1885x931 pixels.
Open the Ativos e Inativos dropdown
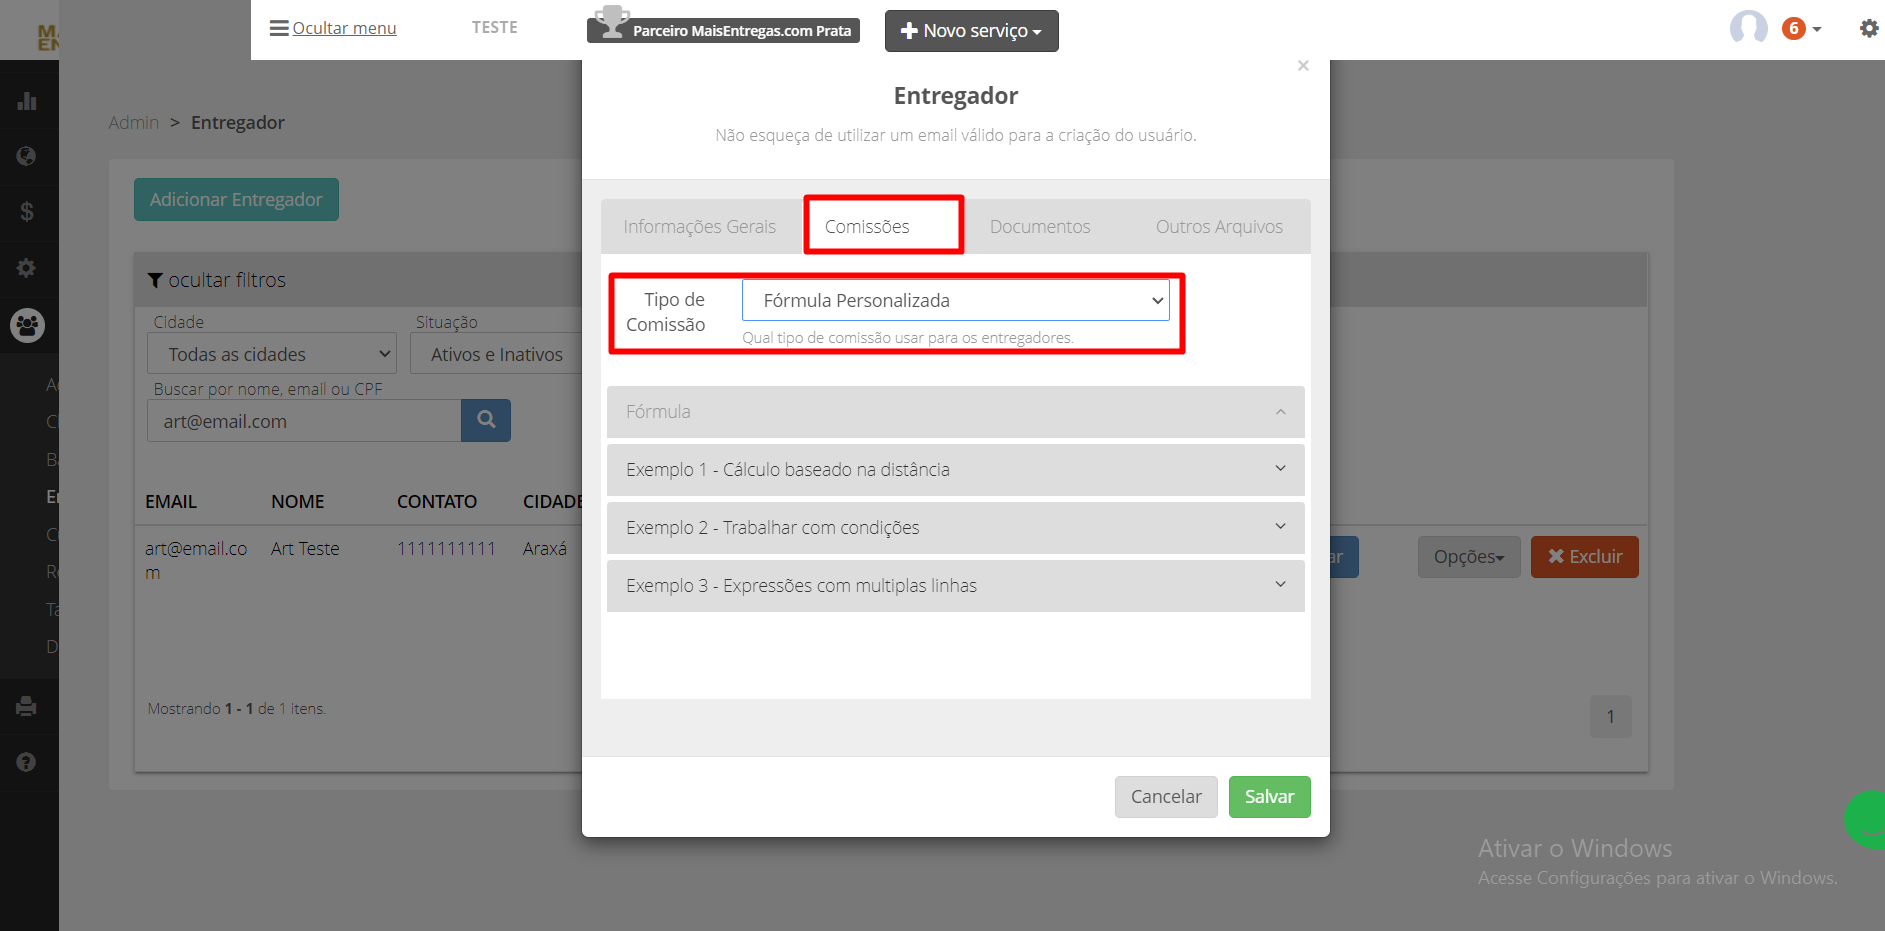pos(497,354)
